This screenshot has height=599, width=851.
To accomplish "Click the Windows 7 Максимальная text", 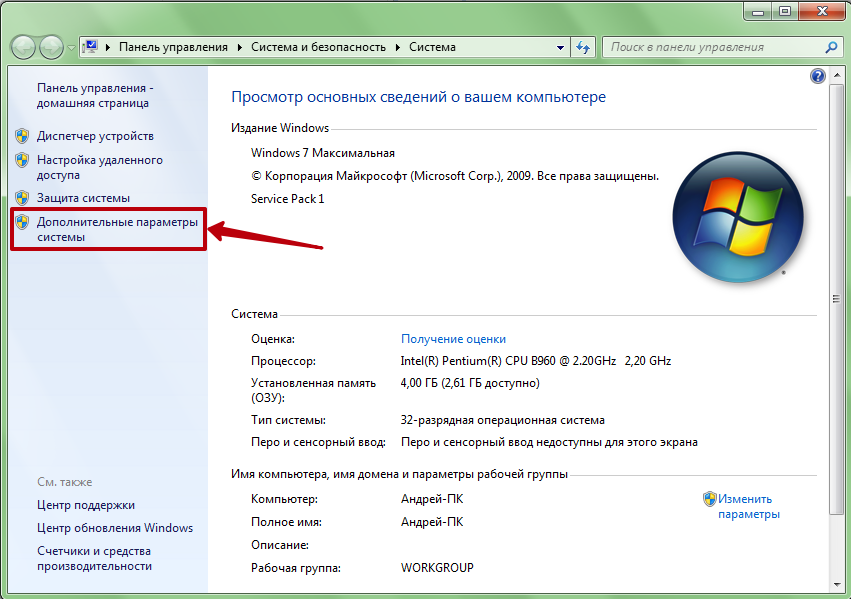I will click(323, 153).
